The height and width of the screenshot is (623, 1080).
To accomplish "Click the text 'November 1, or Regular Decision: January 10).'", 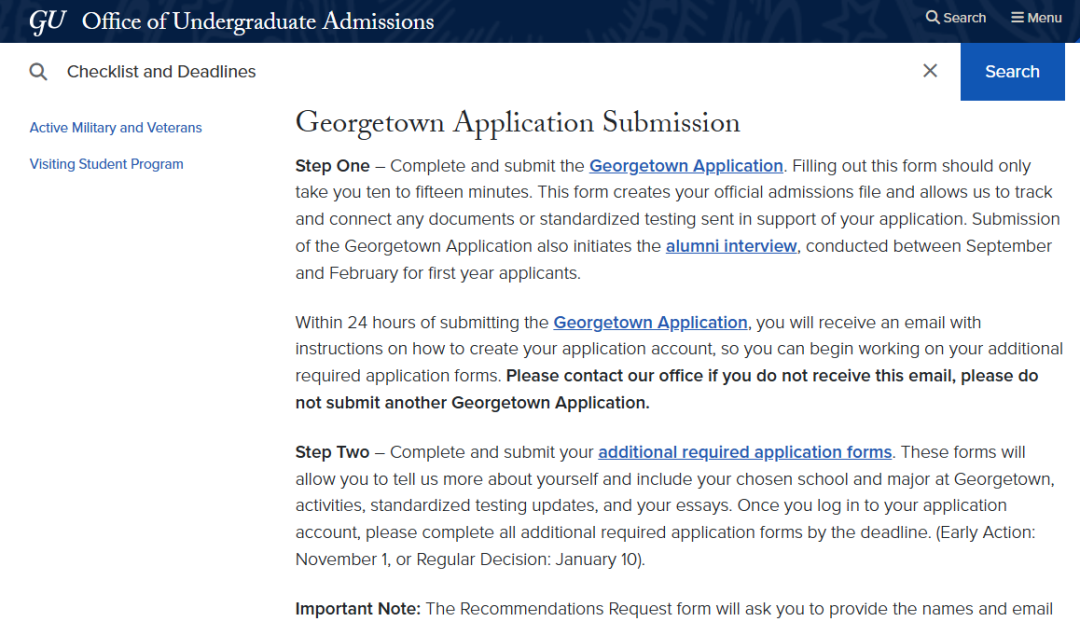I will (x=470, y=559).
